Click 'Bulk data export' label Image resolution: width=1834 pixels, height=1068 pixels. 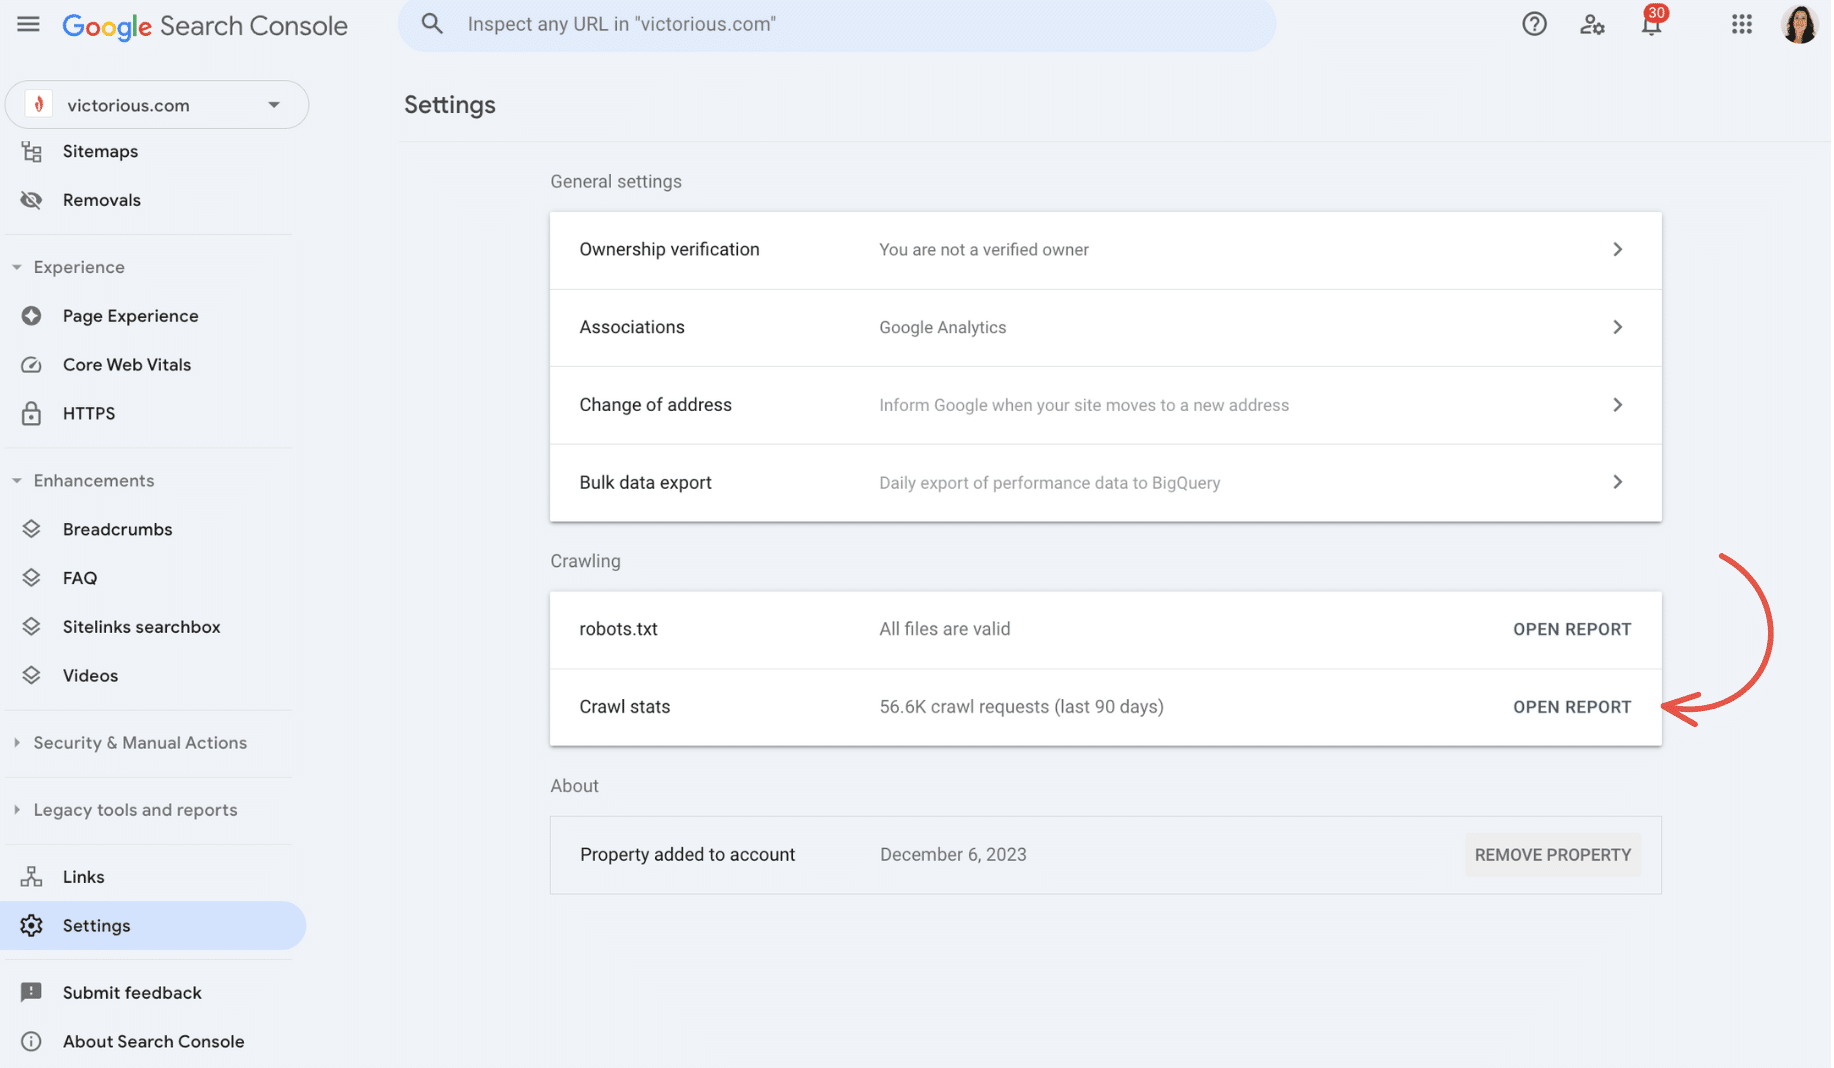[646, 482]
